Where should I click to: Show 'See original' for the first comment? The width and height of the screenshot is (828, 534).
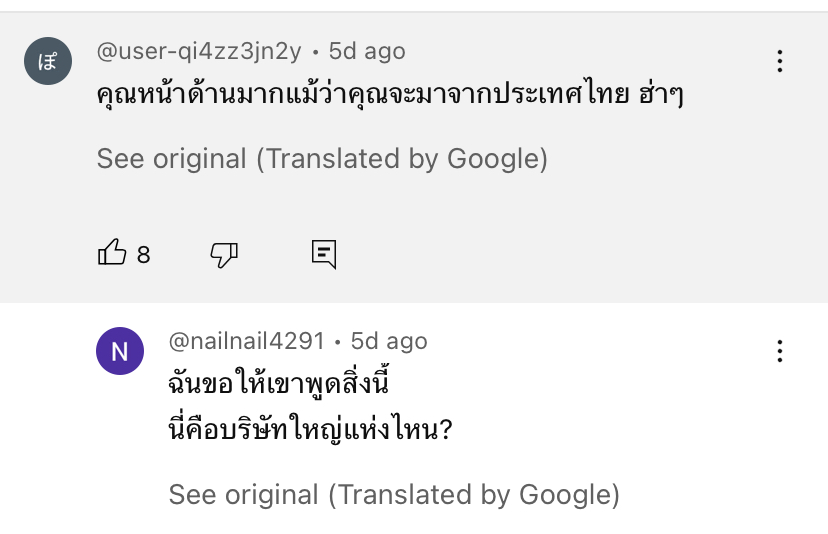coord(172,158)
